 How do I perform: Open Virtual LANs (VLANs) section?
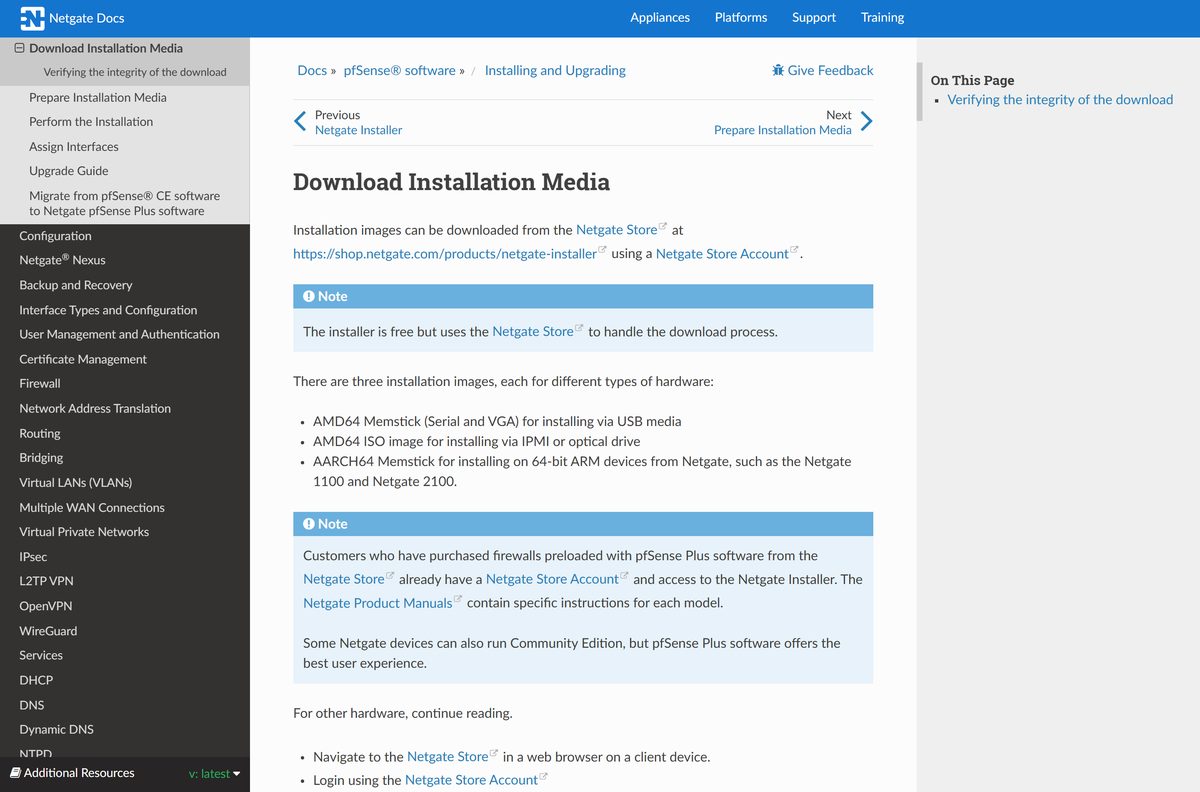(x=76, y=482)
